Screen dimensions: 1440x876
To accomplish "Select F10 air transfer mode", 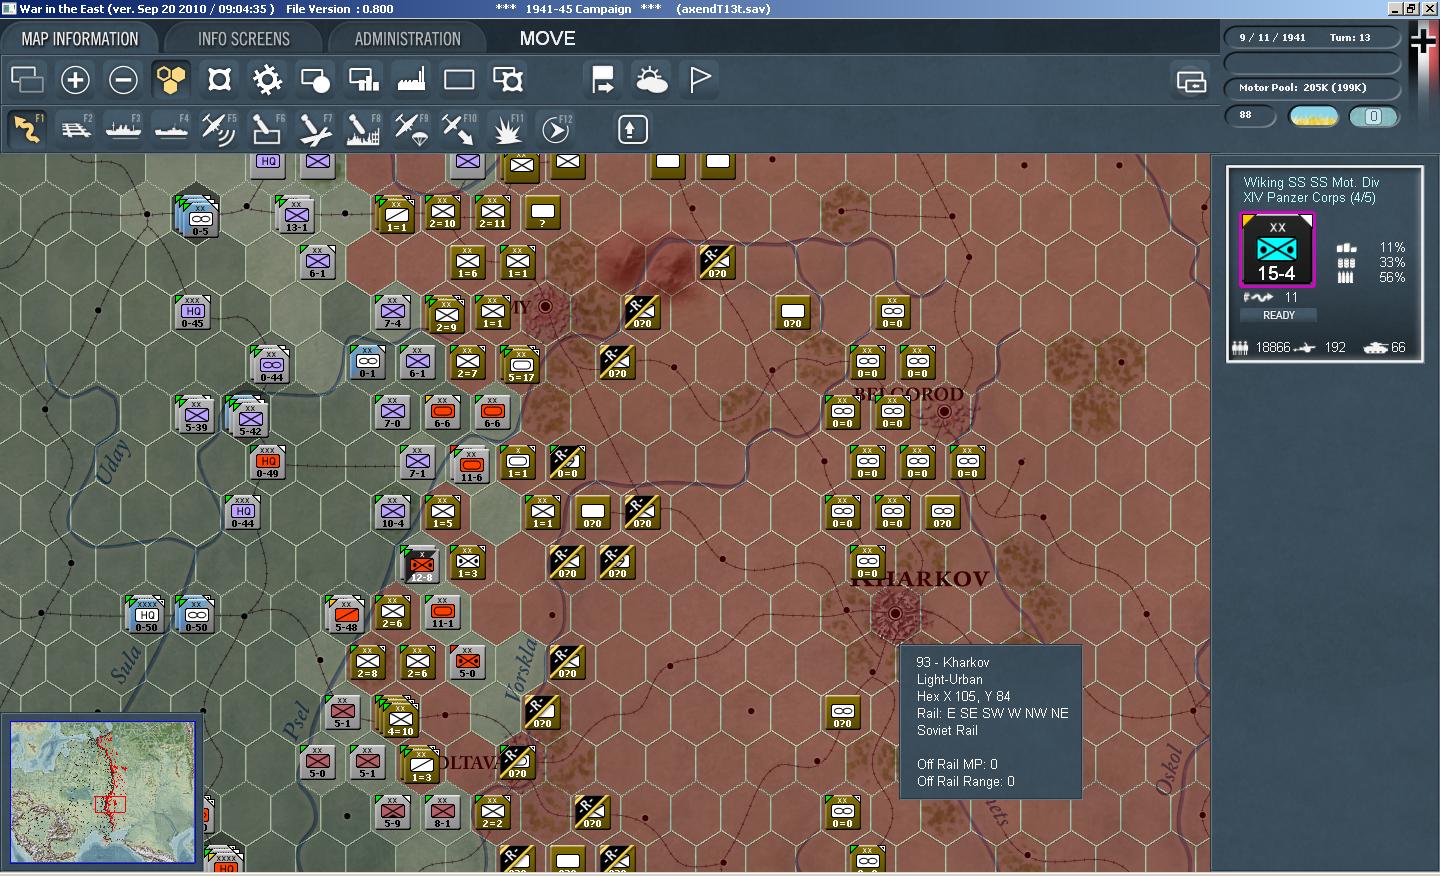I will 459,129.
